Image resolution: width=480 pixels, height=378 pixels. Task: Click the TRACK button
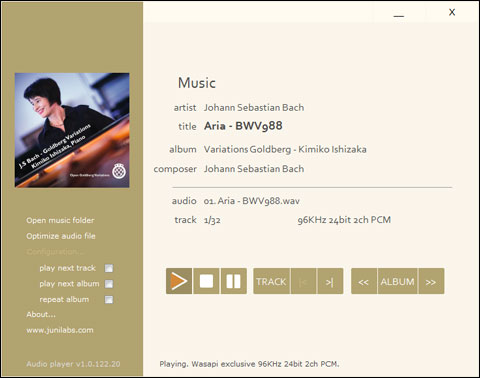click(271, 281)
